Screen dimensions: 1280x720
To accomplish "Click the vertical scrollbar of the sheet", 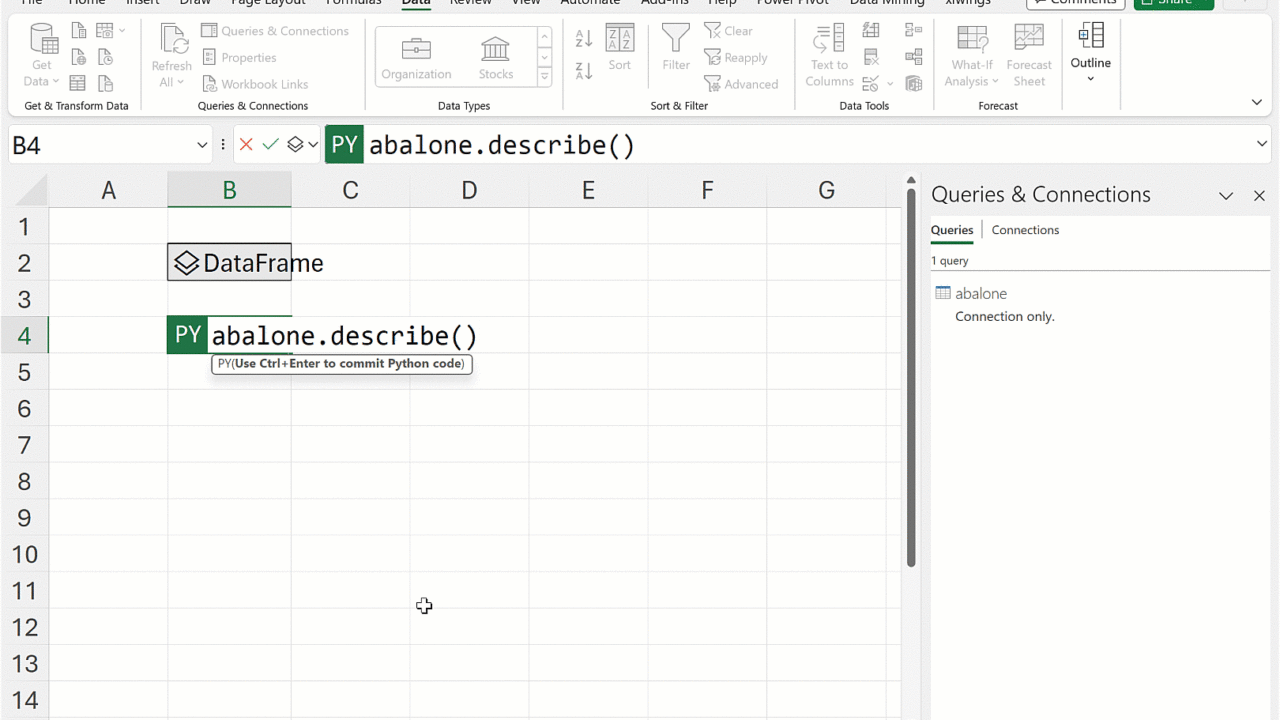I will coord(911,380).
